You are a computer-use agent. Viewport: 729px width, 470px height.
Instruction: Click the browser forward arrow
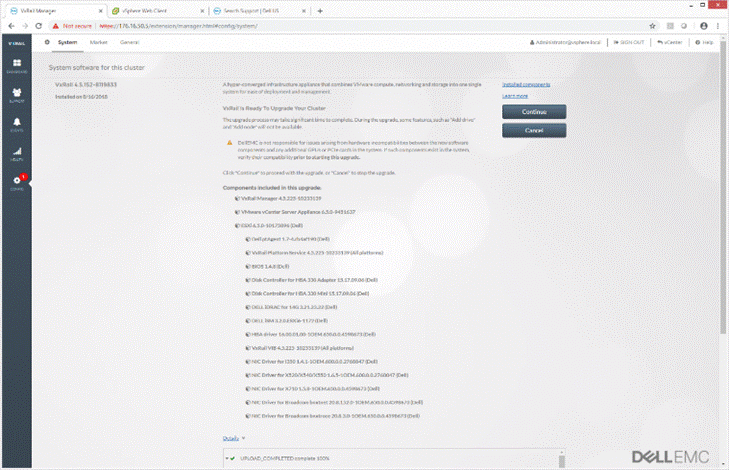[25, 26]
